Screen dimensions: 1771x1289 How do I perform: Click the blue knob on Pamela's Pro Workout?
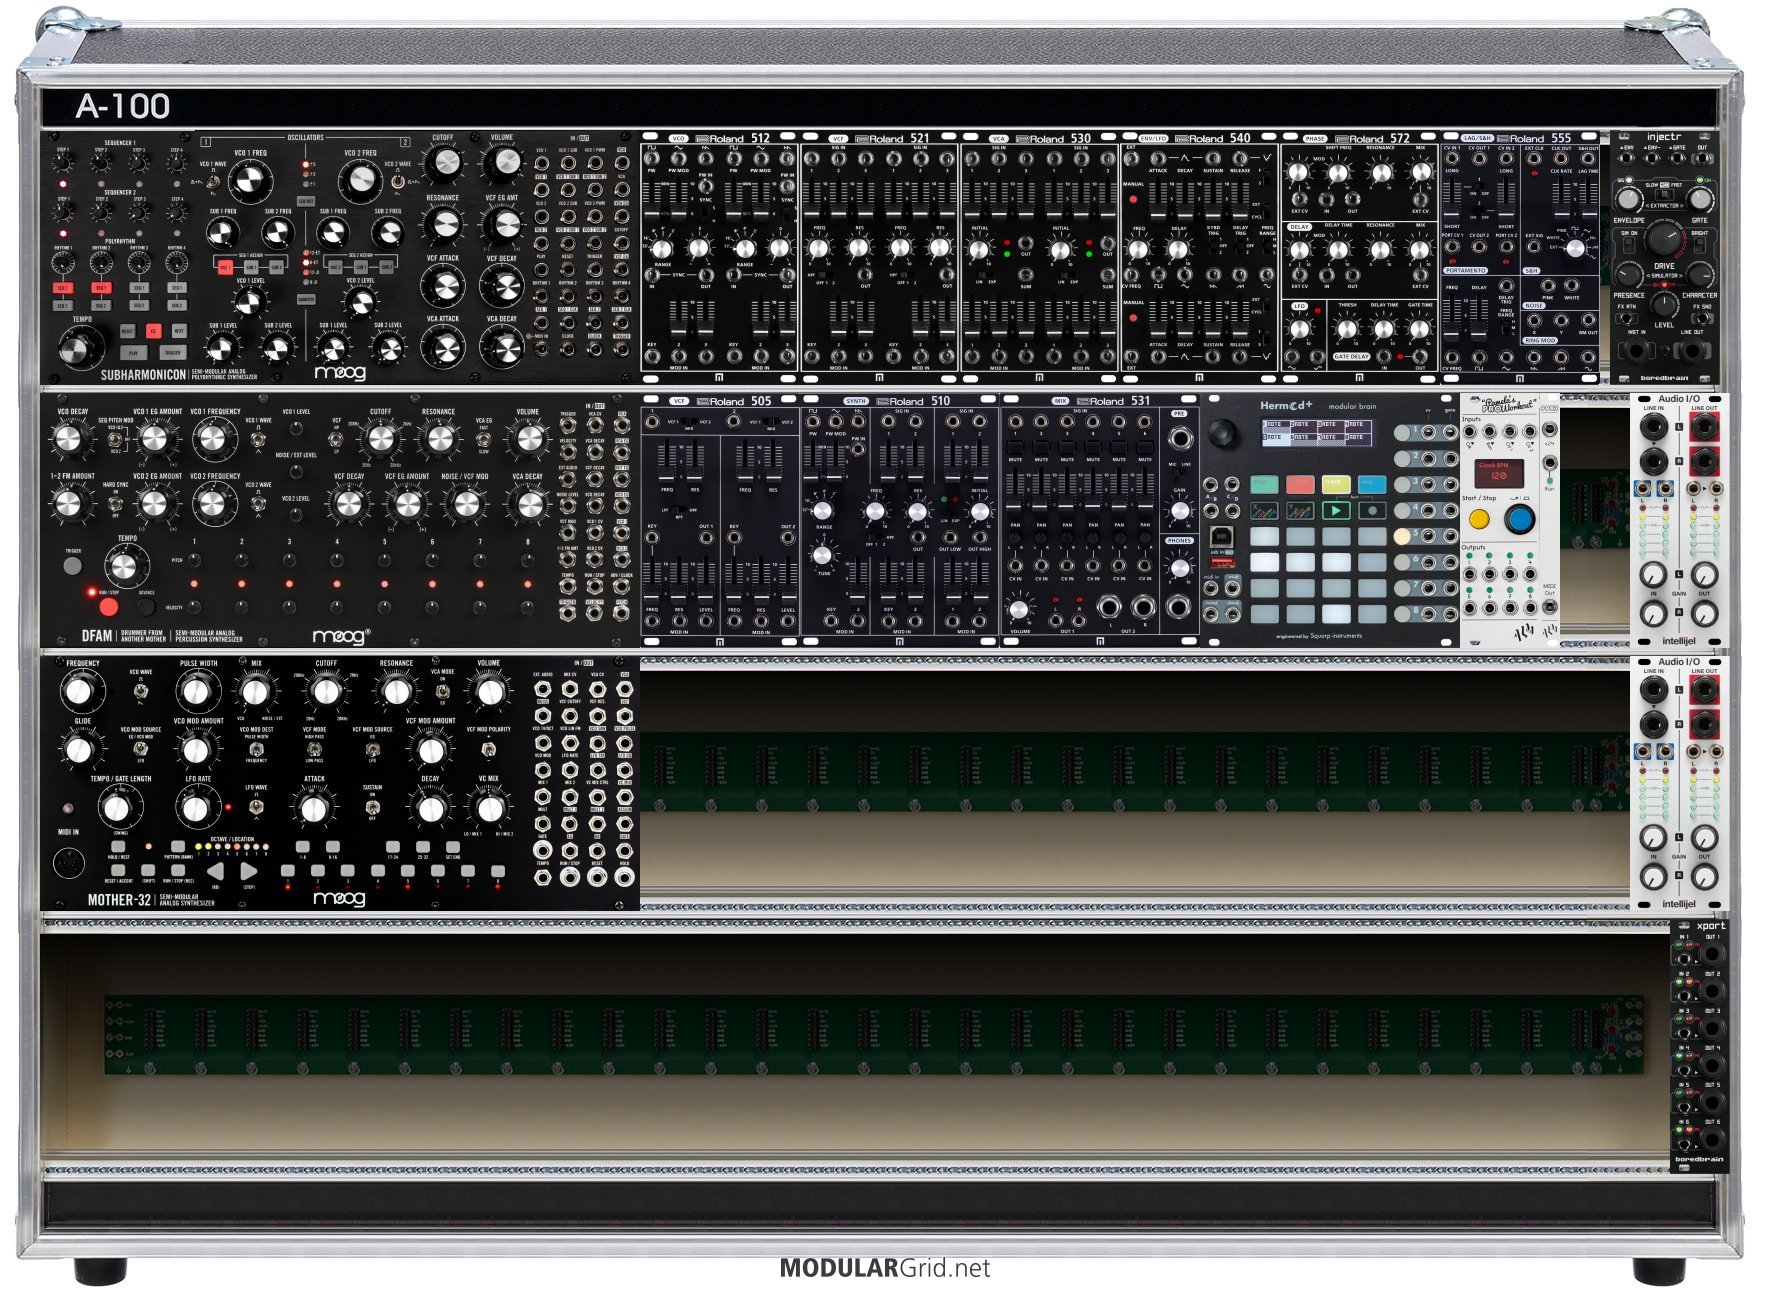click(1520, 520)
